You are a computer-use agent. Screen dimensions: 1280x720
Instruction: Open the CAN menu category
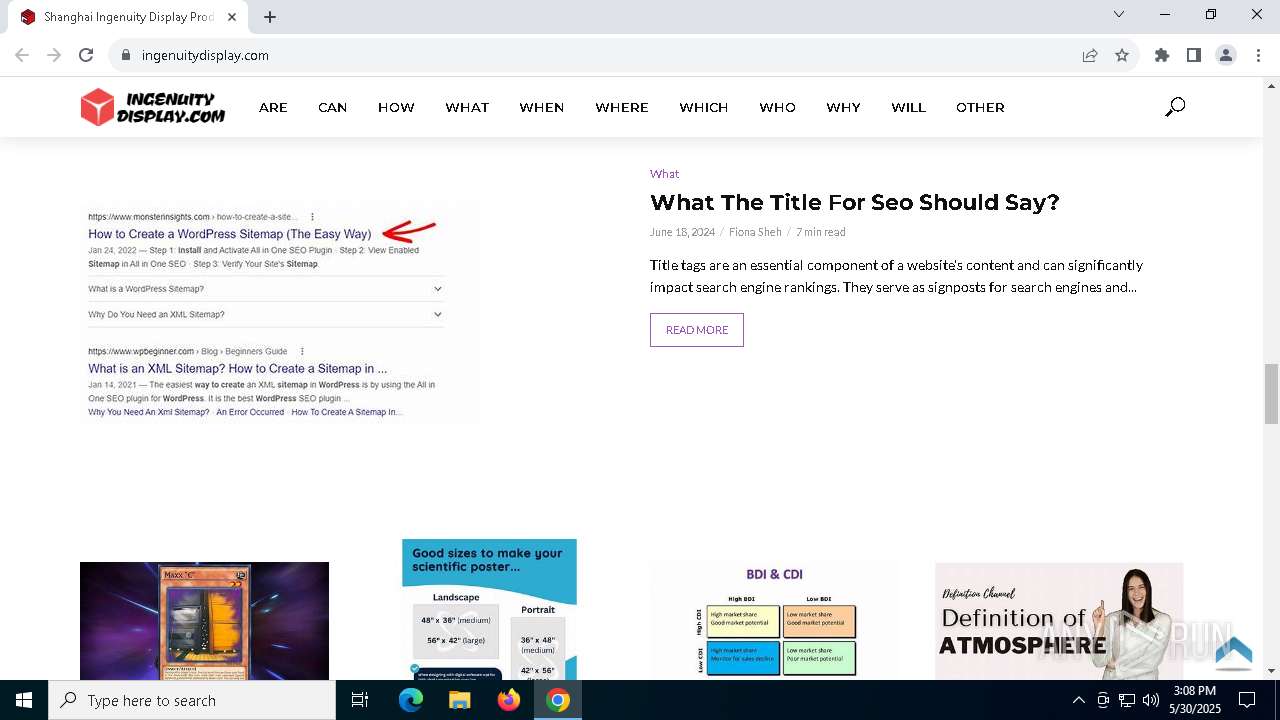click(333, 107)
